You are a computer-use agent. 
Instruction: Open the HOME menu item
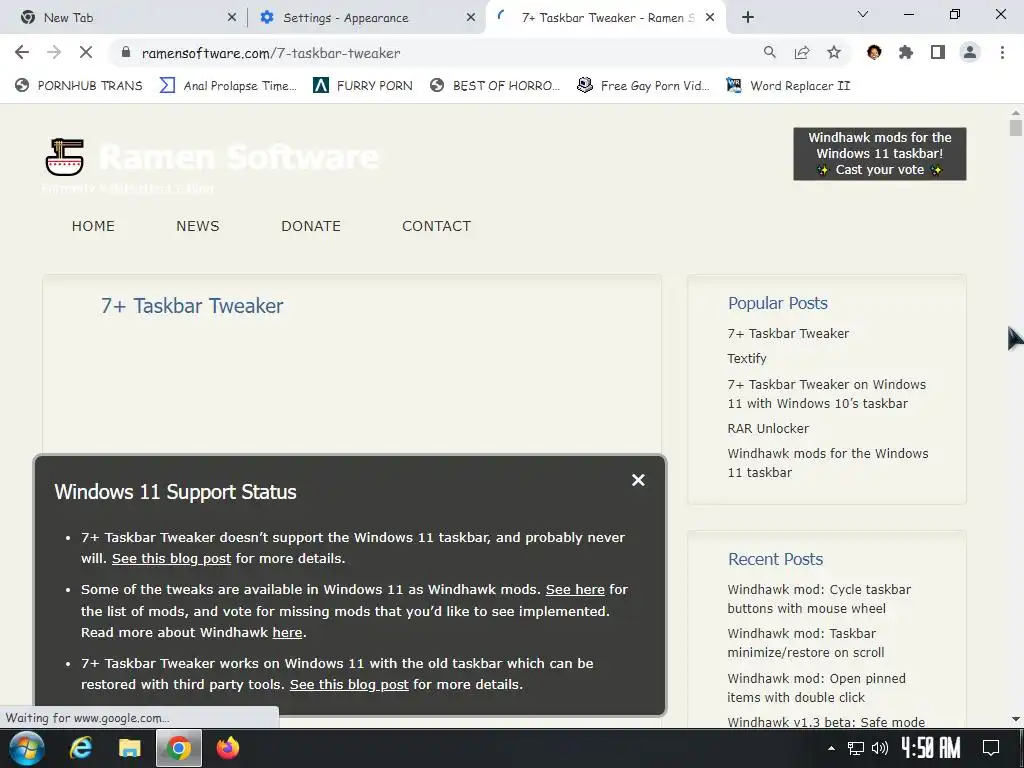(93, 226)
